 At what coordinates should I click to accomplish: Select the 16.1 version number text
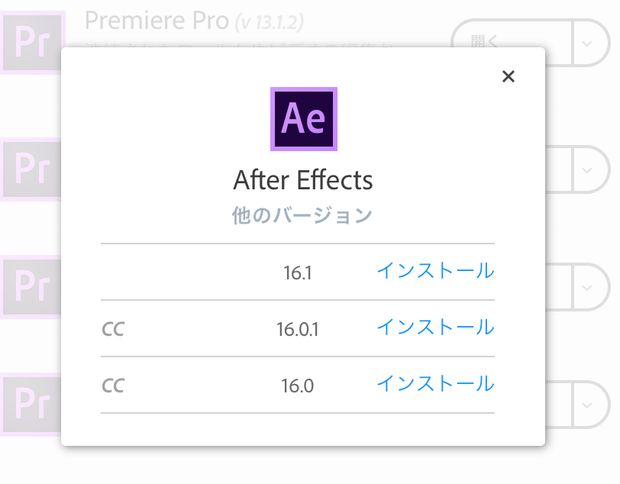pyautogui.click(x=297, y=273)
